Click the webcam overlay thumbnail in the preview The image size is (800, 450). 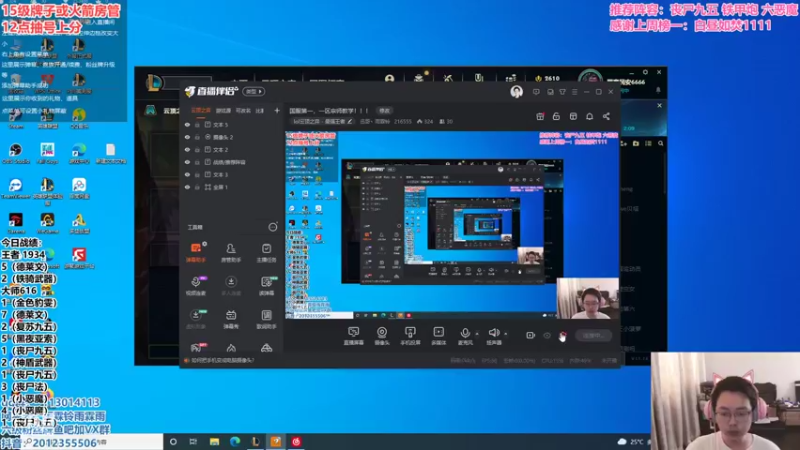coord(588,299)
